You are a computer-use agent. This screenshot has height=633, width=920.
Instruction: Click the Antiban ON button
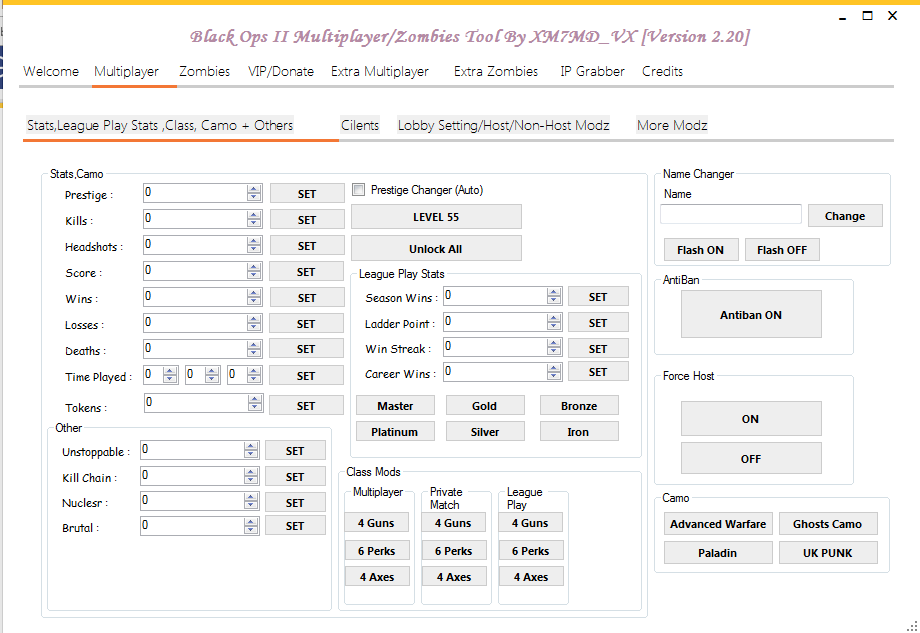click(x=751, y=314)
